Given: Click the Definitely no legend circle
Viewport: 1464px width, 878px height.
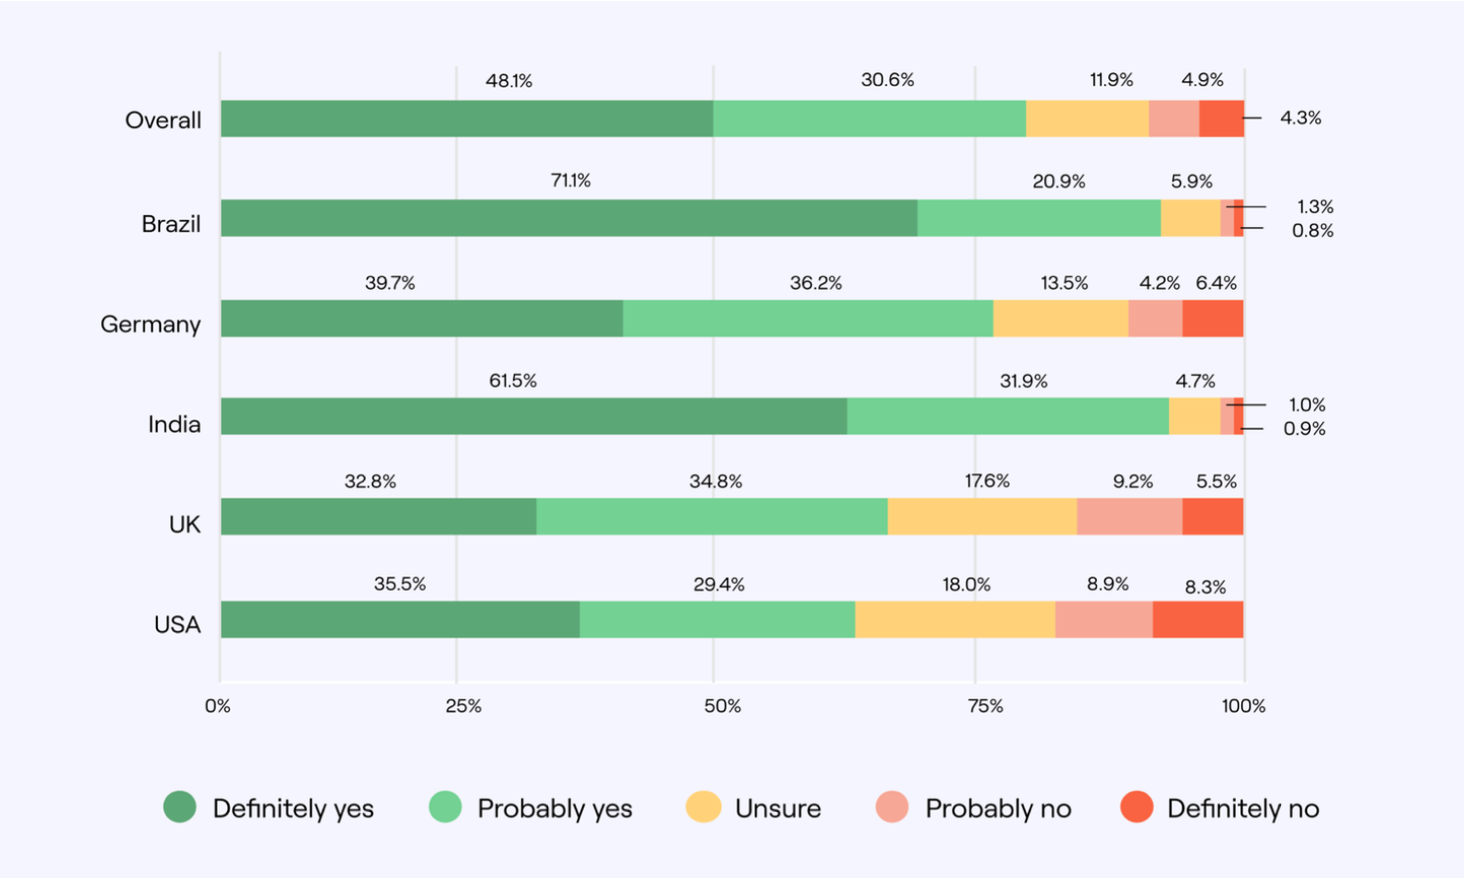Looking at the screenshot, I should point(1136,807).
